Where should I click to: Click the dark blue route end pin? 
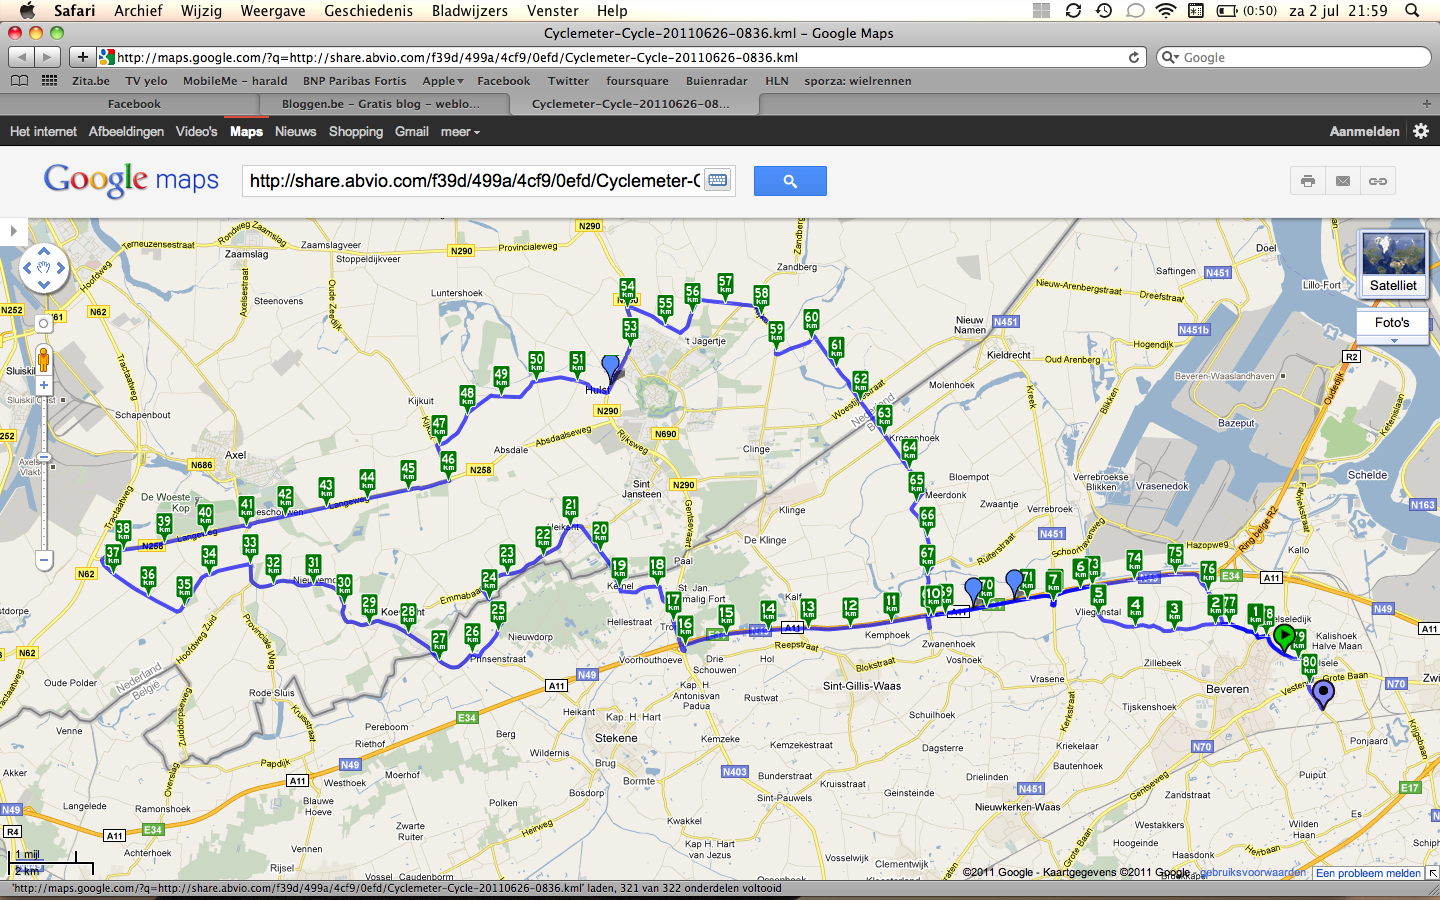(1323, 693)
